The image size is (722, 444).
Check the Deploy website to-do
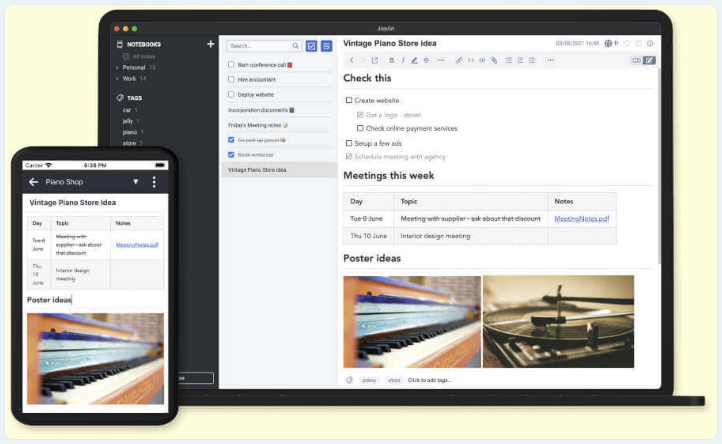pos(231,94)
